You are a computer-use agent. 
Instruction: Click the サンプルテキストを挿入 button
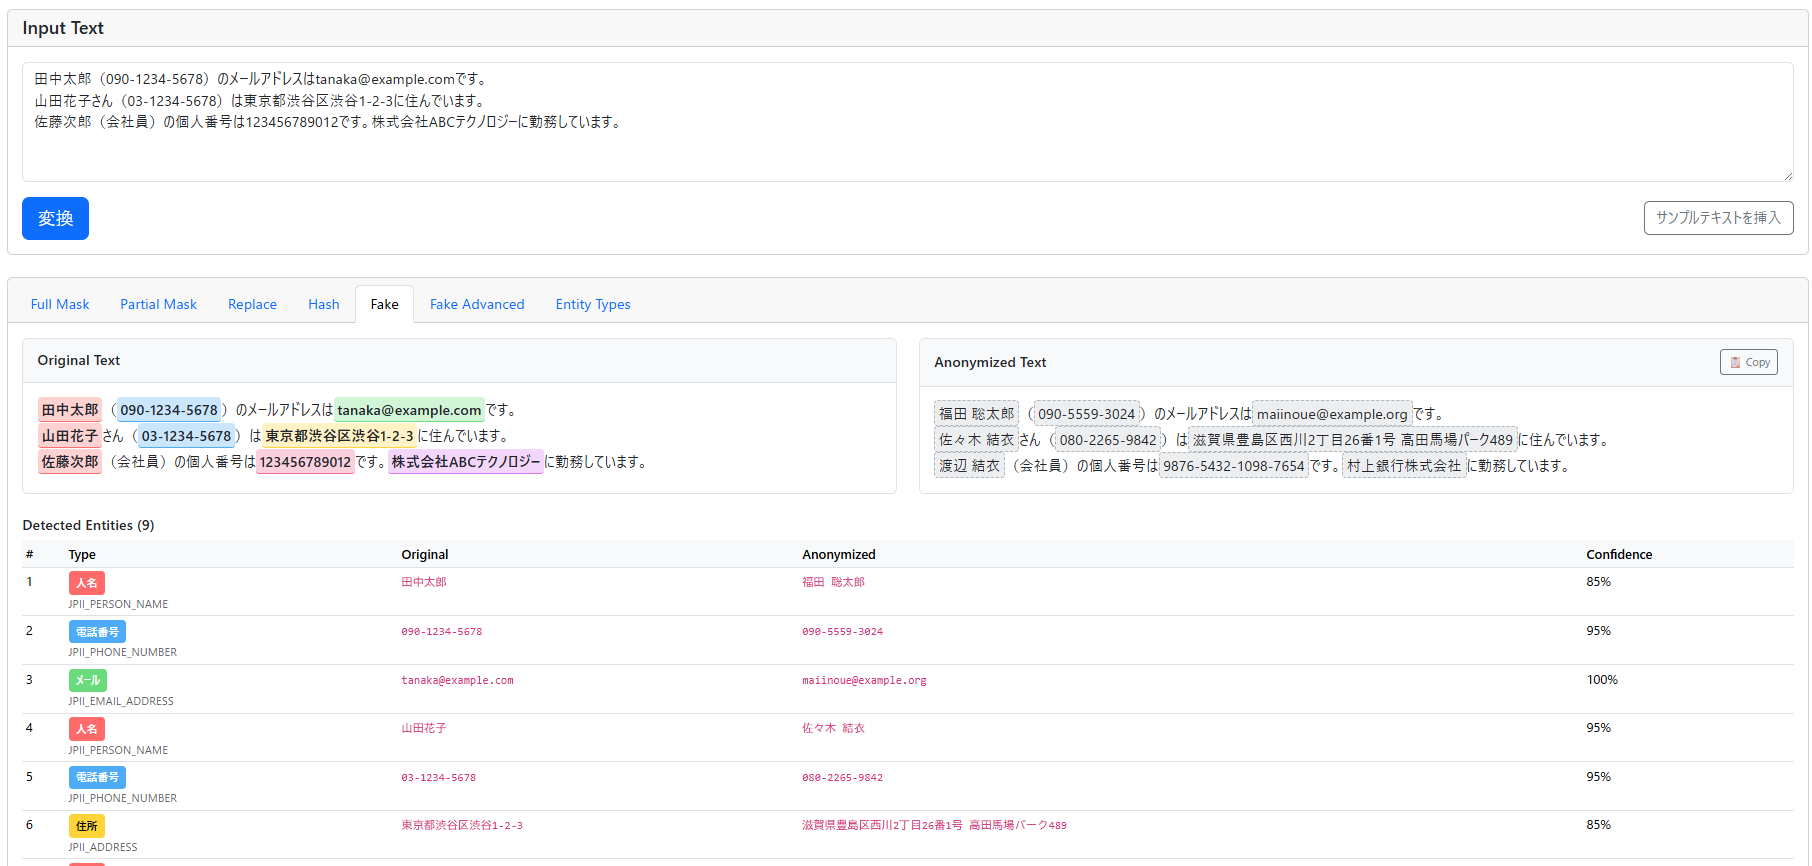coord(1718,218)
